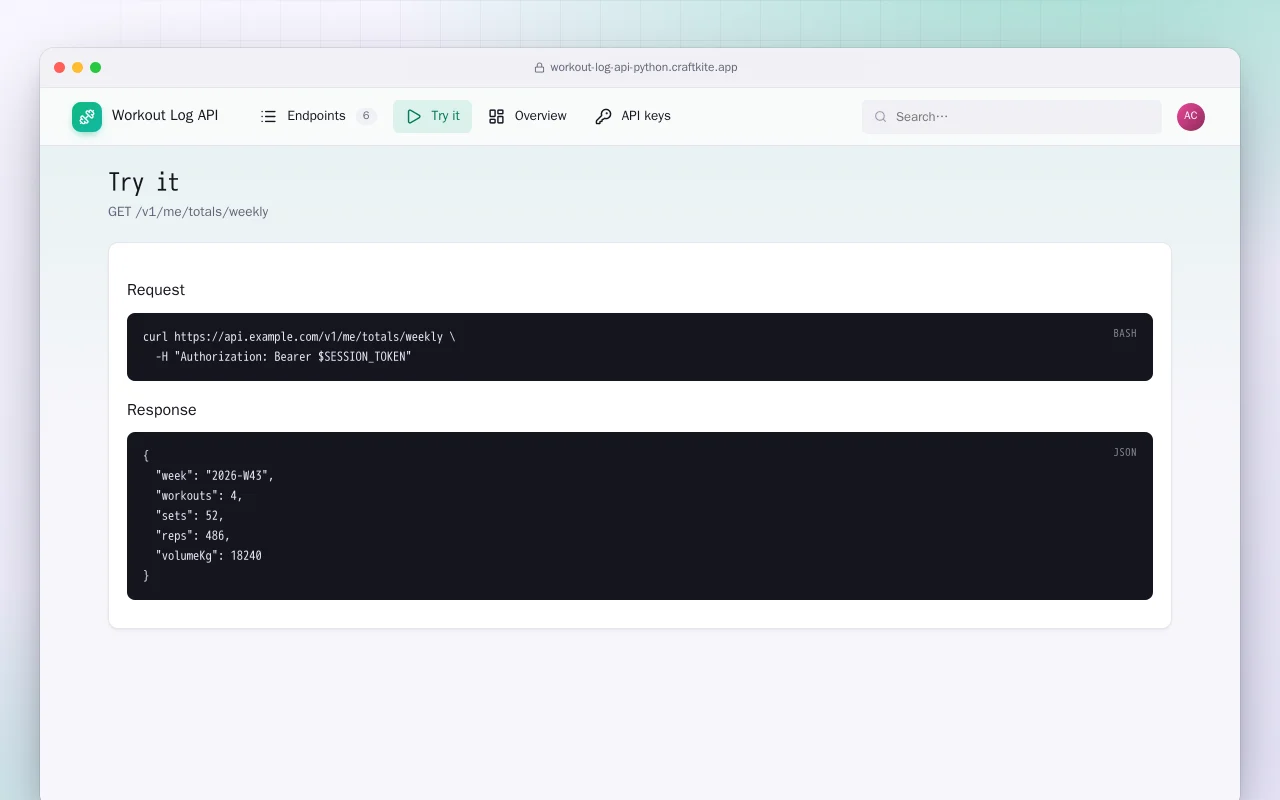The image size is (1280, 800).
Task: Open the Endpoints tab
Action: click(317, 116)
